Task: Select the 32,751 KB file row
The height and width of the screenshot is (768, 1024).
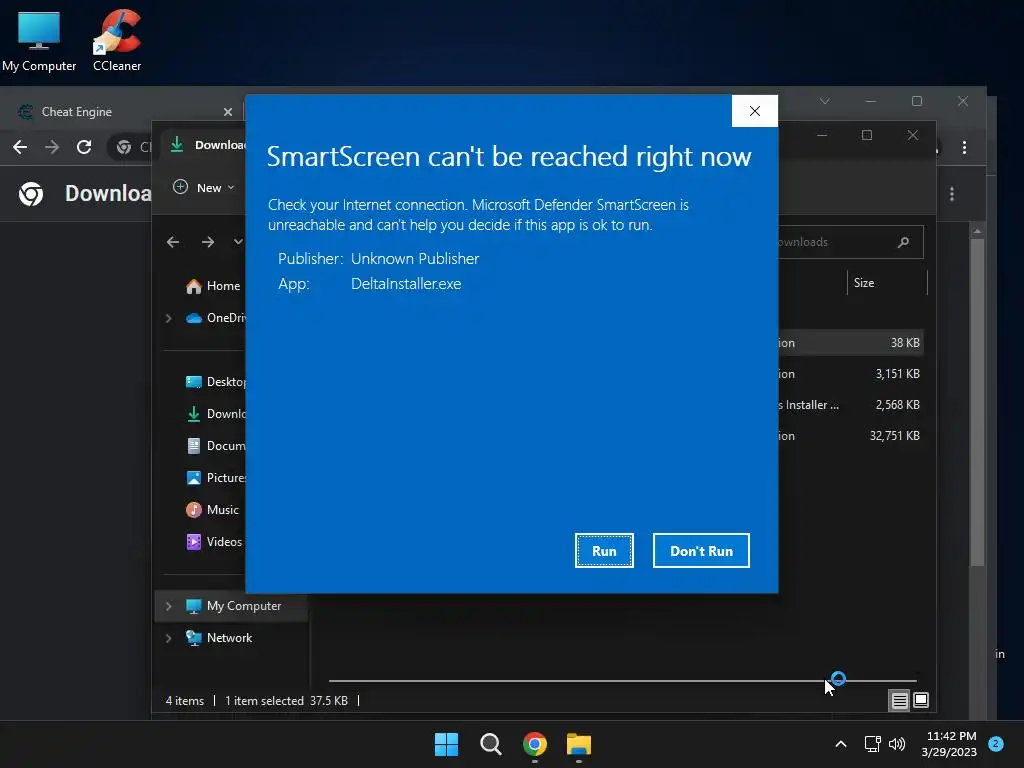Action: 850,436
